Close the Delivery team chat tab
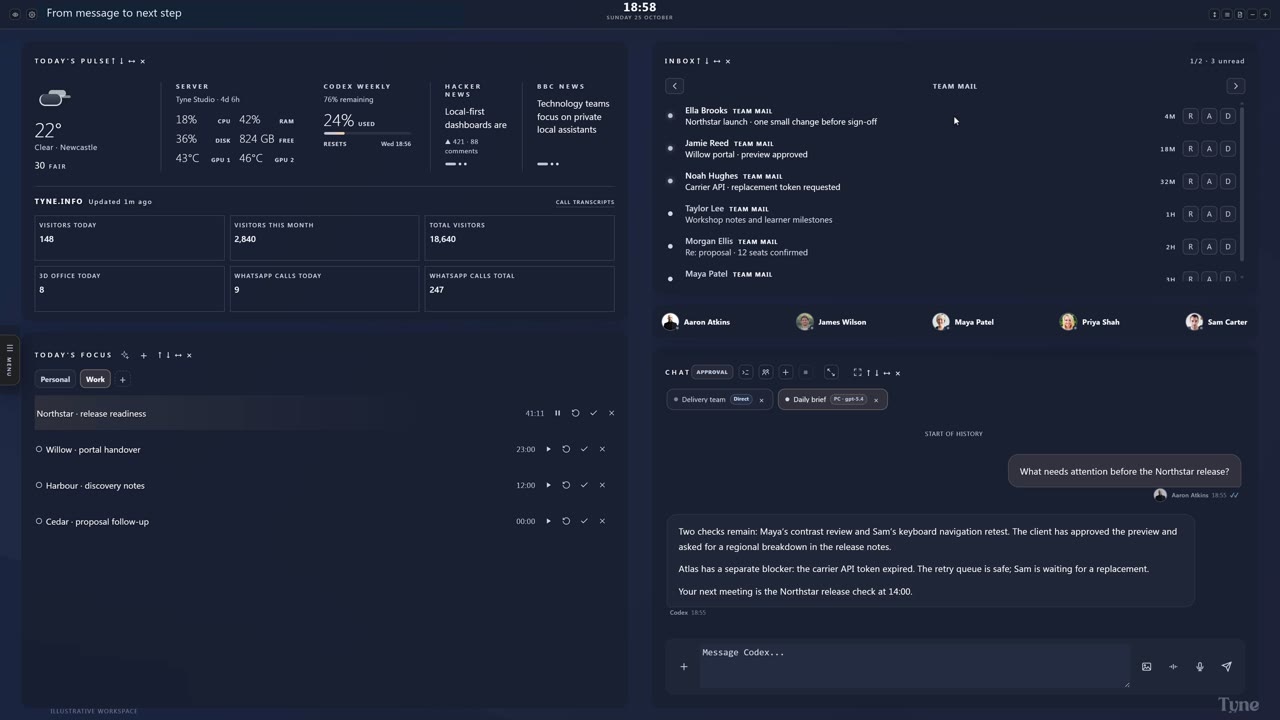Screen dimensions: 1280x720 click(761, 400)
